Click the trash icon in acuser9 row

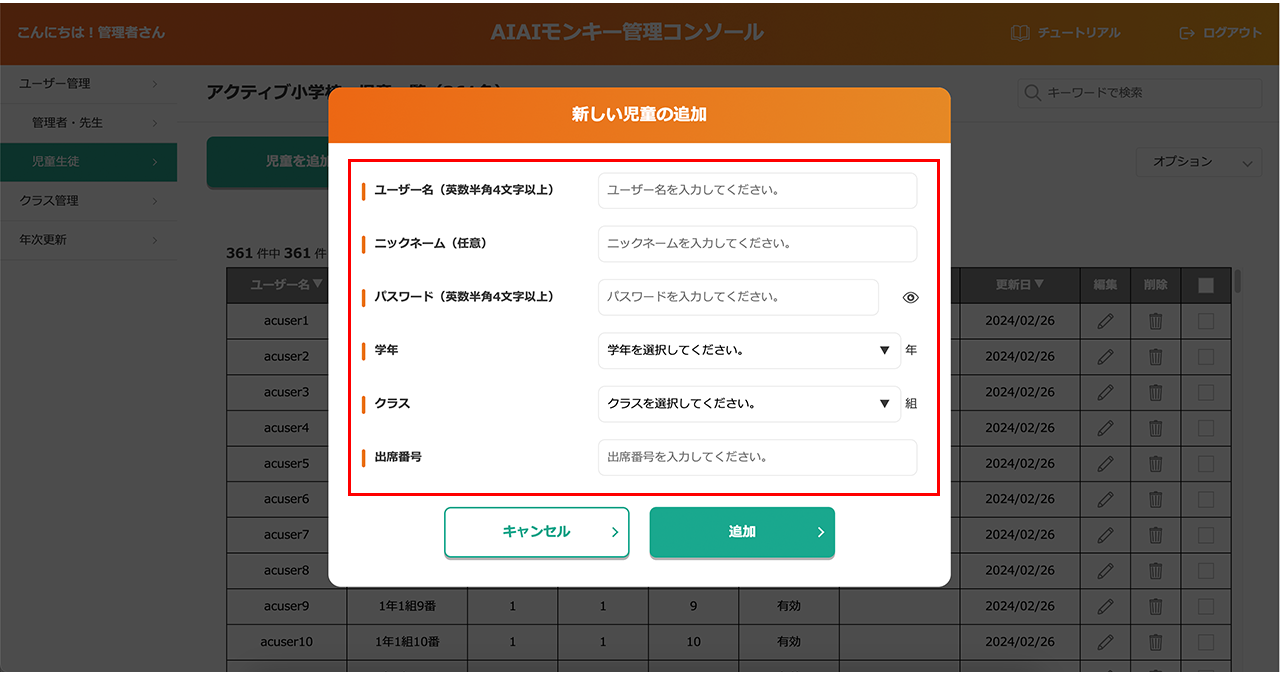coord(1155,606)
